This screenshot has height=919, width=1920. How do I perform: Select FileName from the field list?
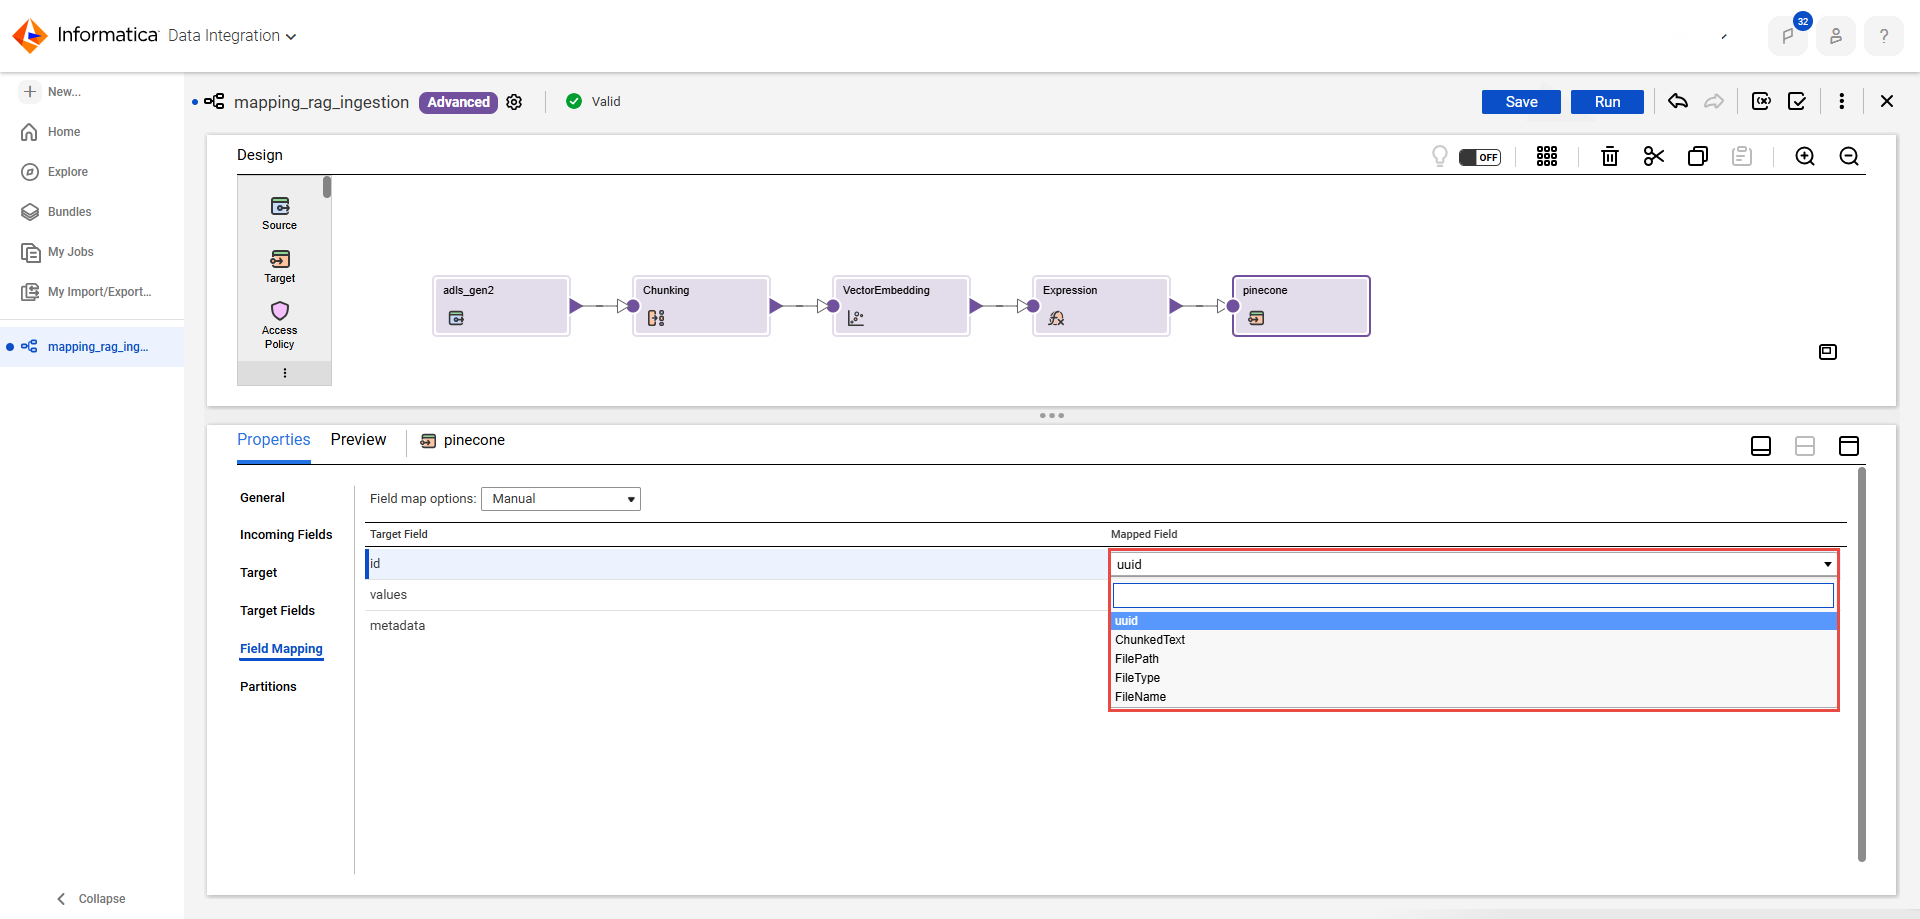(x=1474, y=697)
